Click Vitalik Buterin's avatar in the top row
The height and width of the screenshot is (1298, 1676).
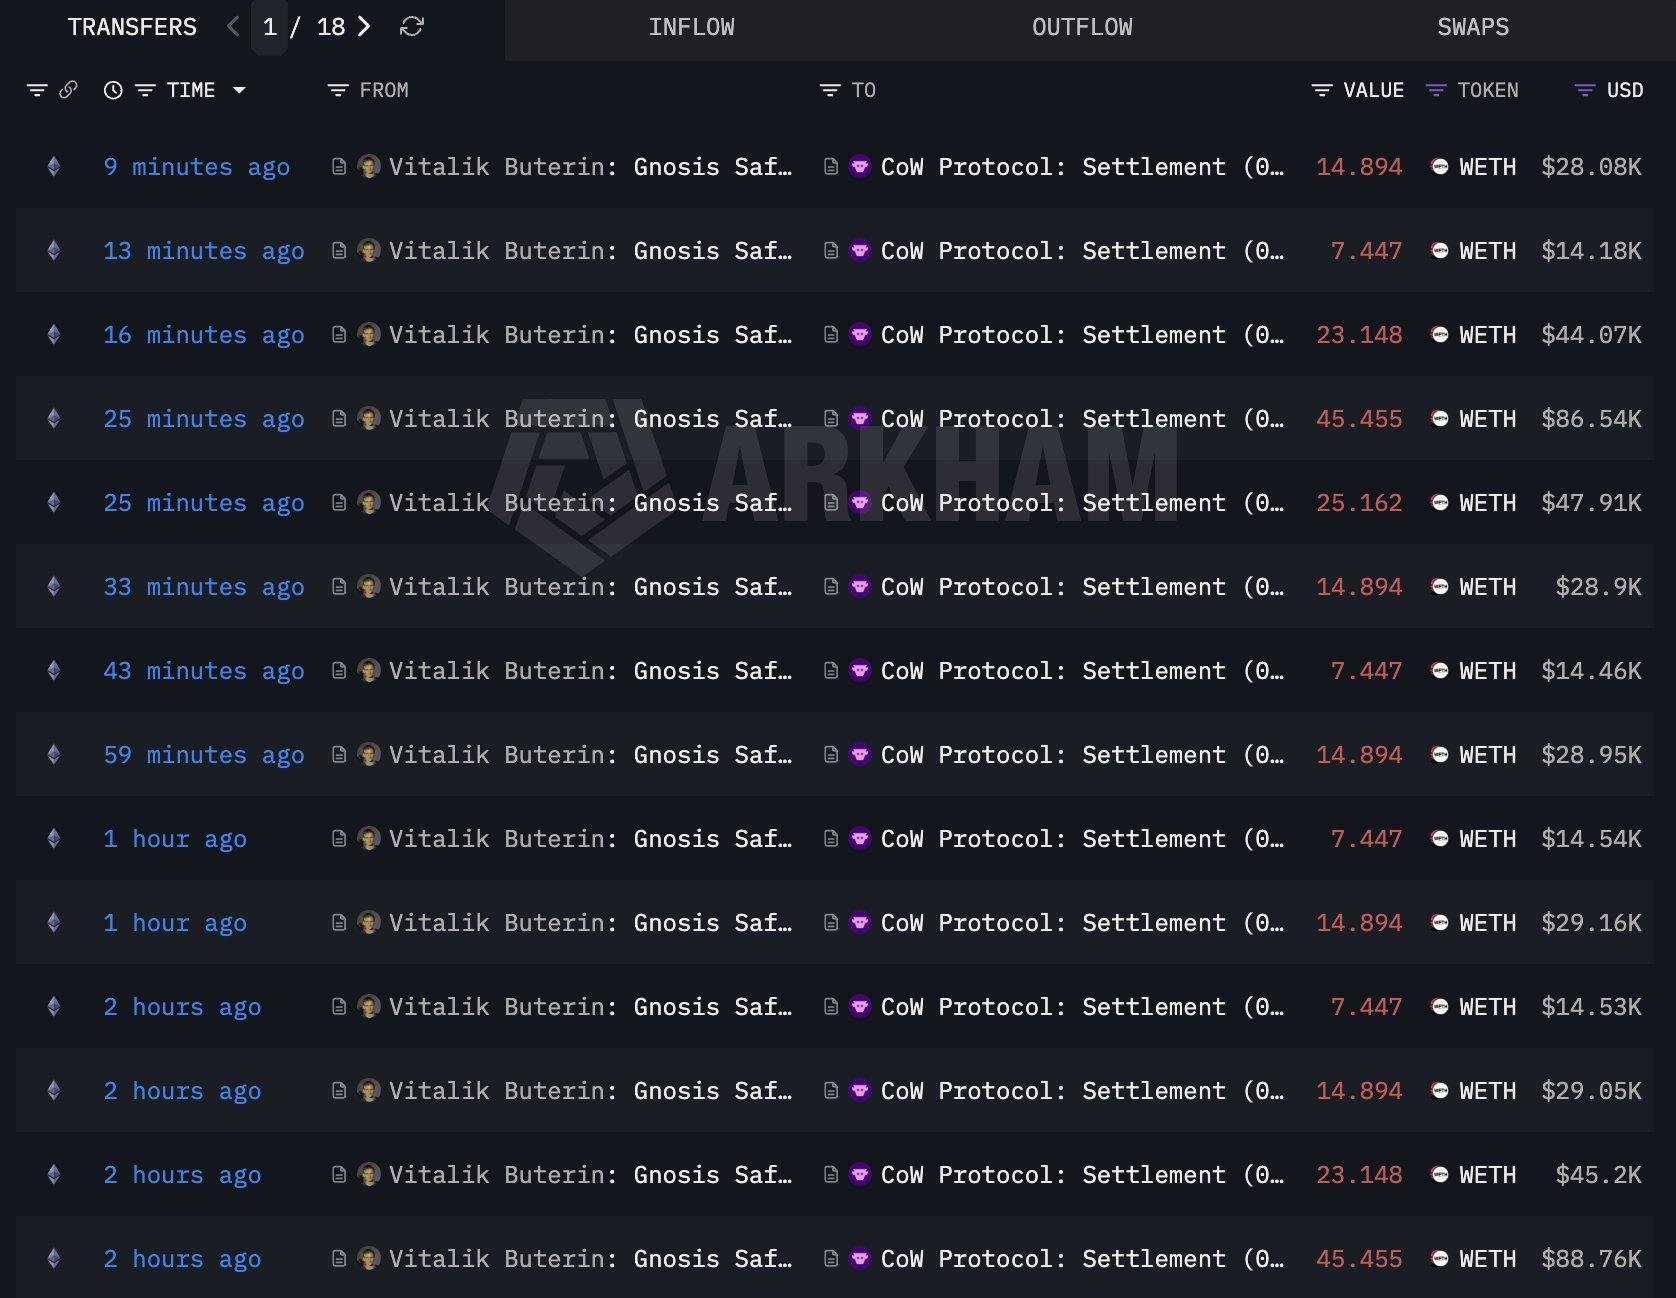[369, 167]
